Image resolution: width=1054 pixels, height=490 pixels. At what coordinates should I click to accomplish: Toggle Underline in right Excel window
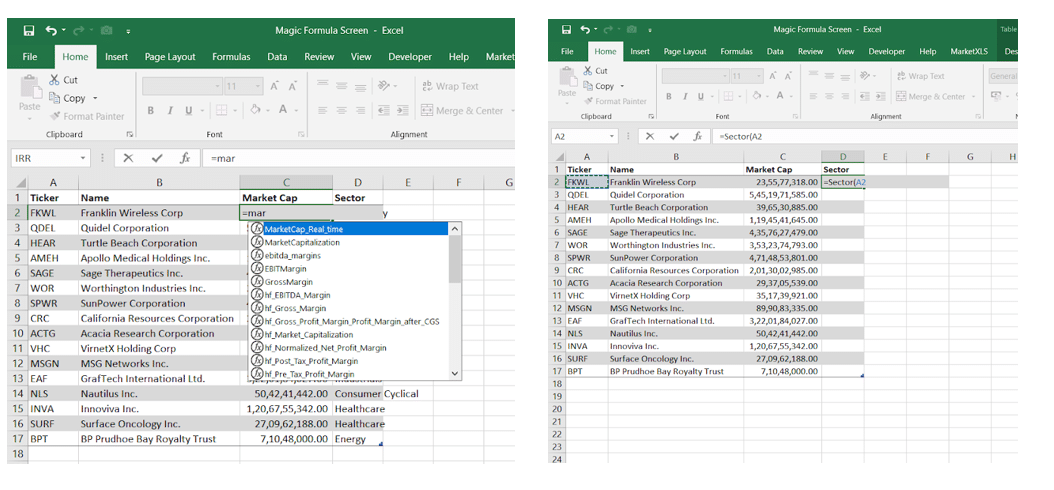coord(700,97)
